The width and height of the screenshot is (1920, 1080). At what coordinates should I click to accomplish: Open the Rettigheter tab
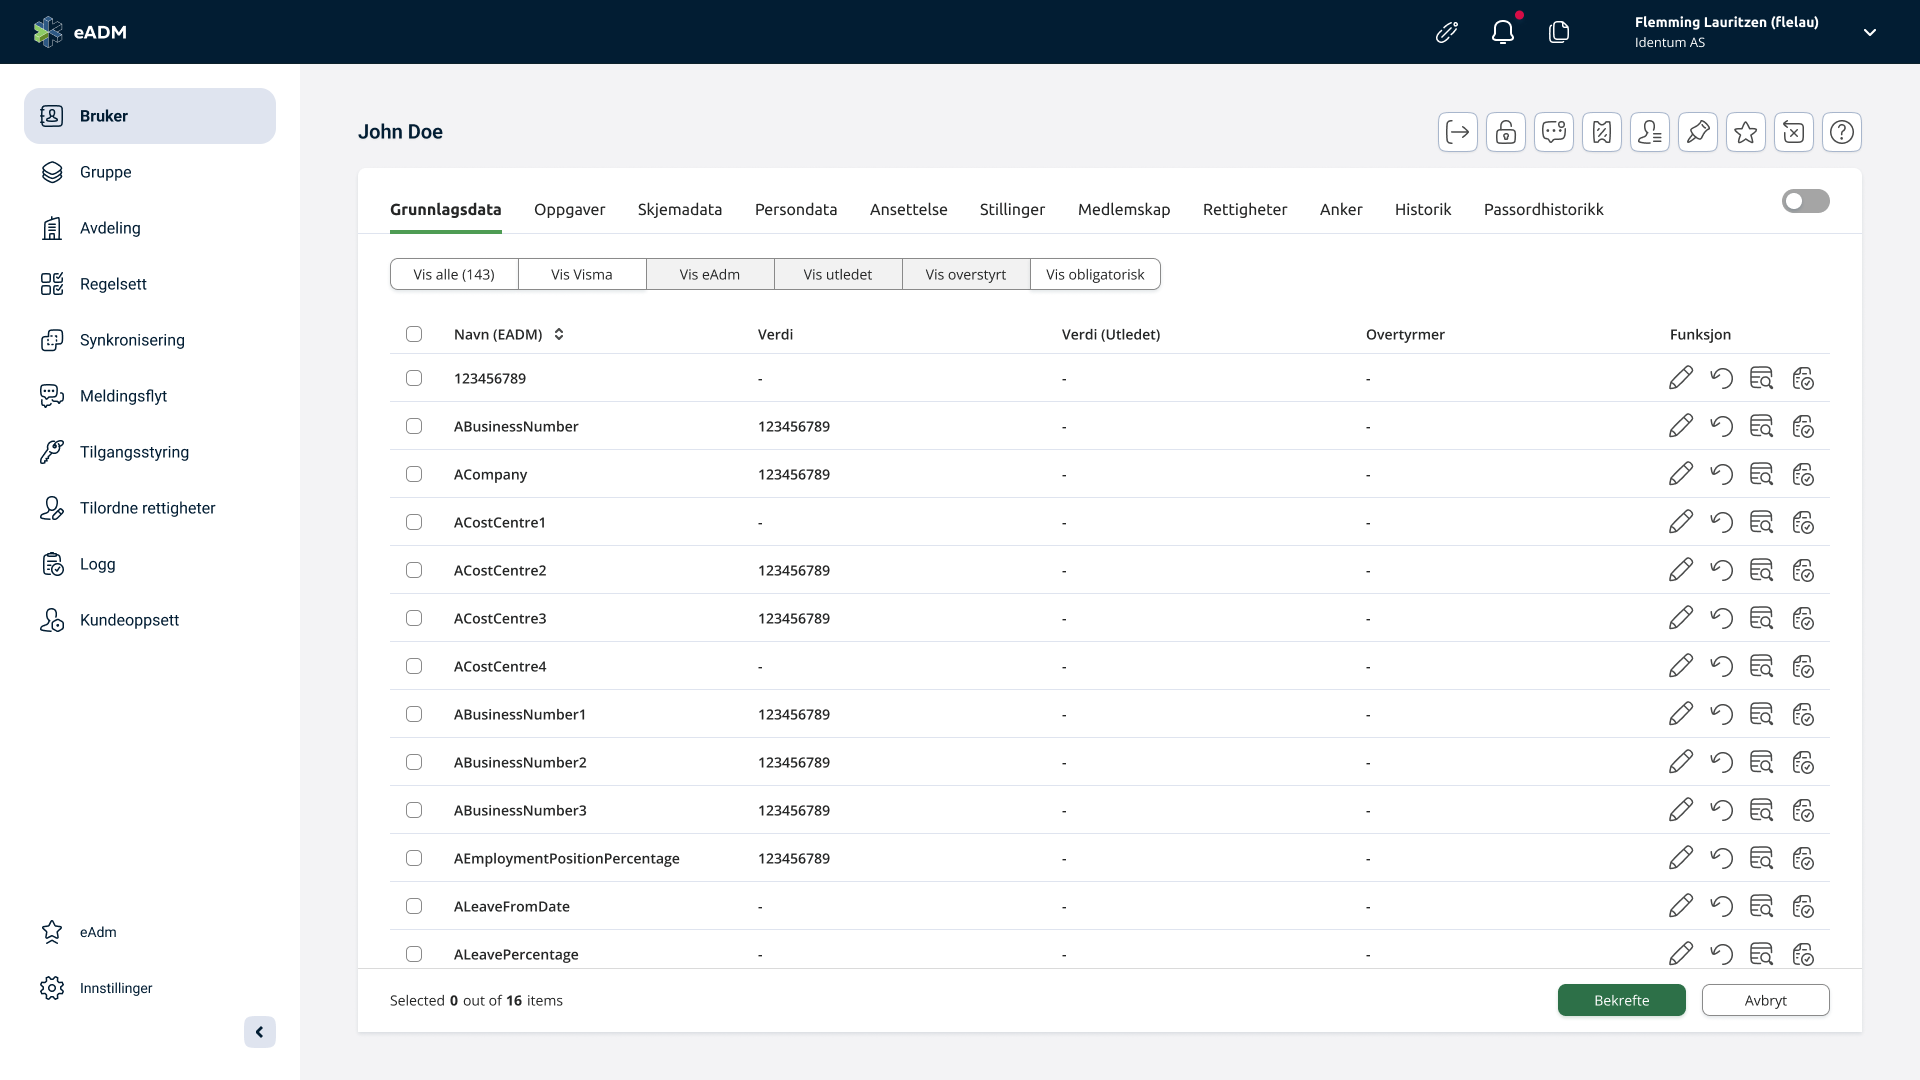point(1245,208)
